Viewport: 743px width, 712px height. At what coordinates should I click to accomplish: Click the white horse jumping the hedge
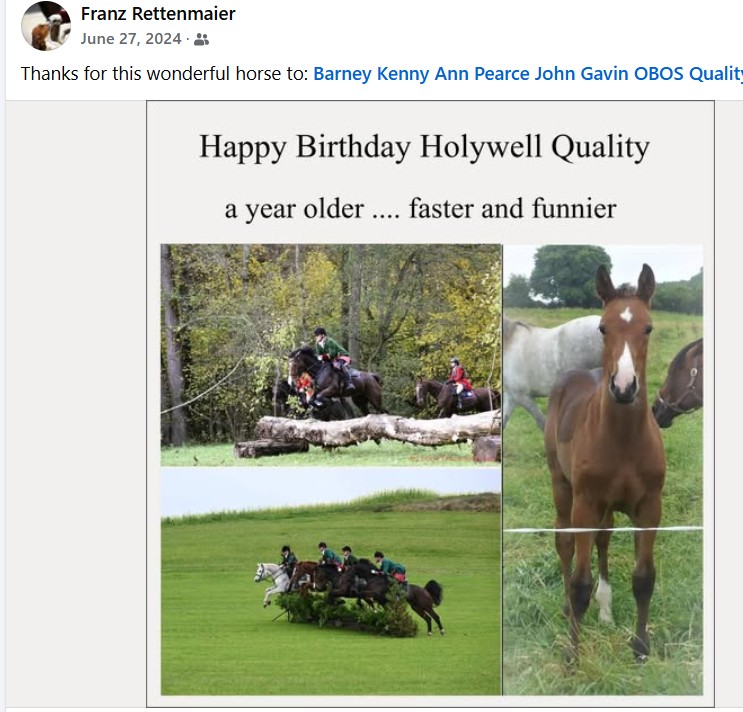click(x=273, y=582)
